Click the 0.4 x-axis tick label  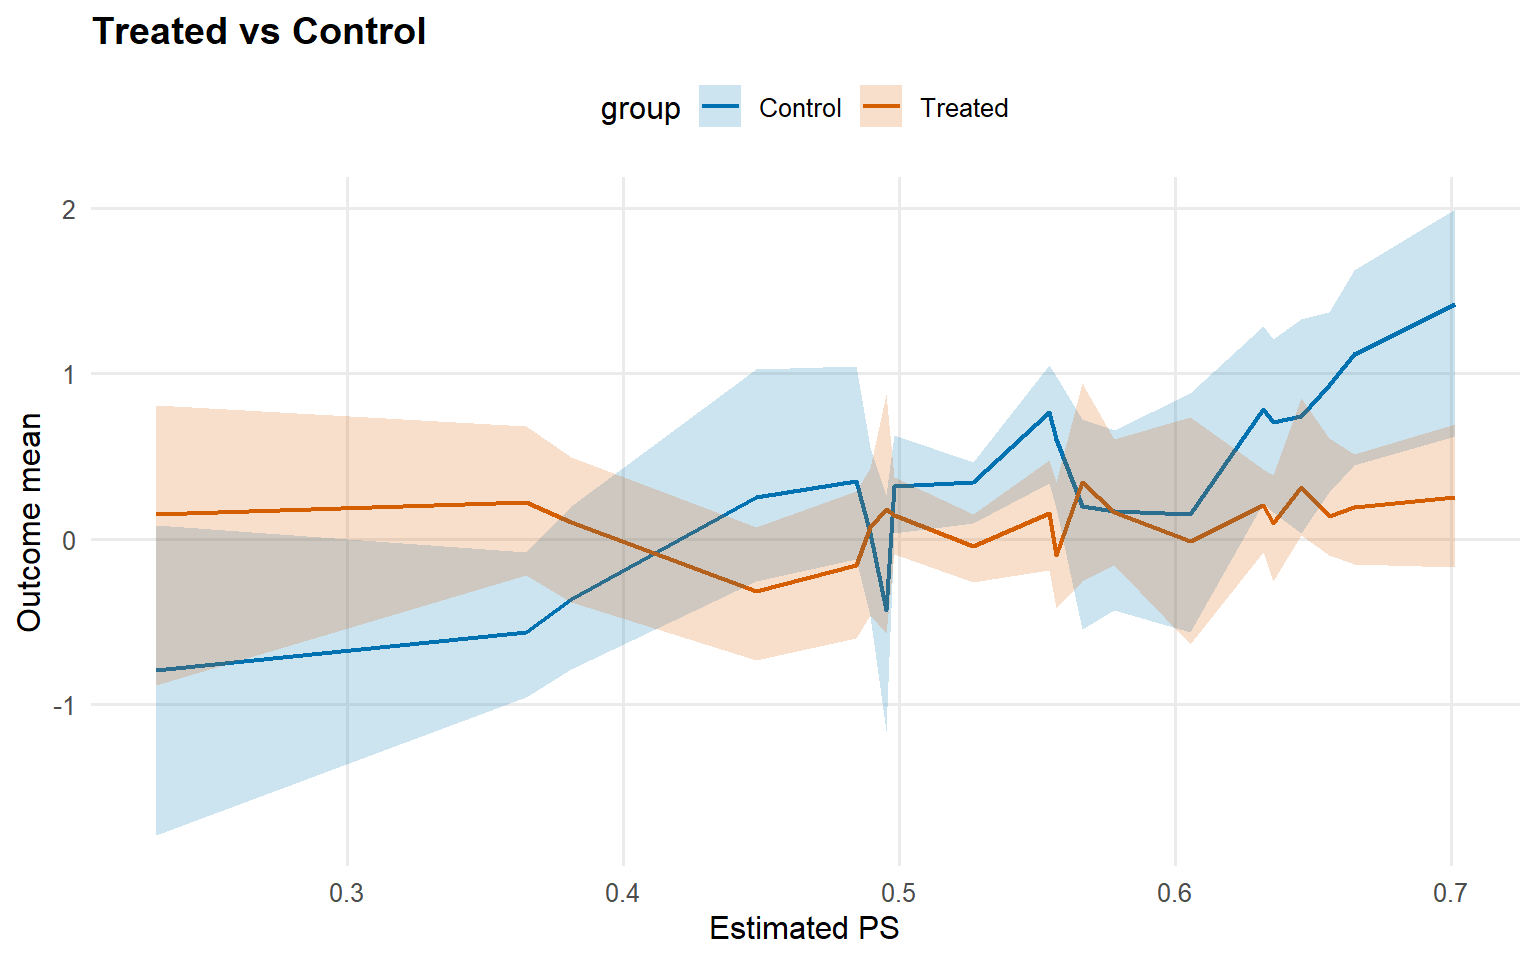pos(623,893)
